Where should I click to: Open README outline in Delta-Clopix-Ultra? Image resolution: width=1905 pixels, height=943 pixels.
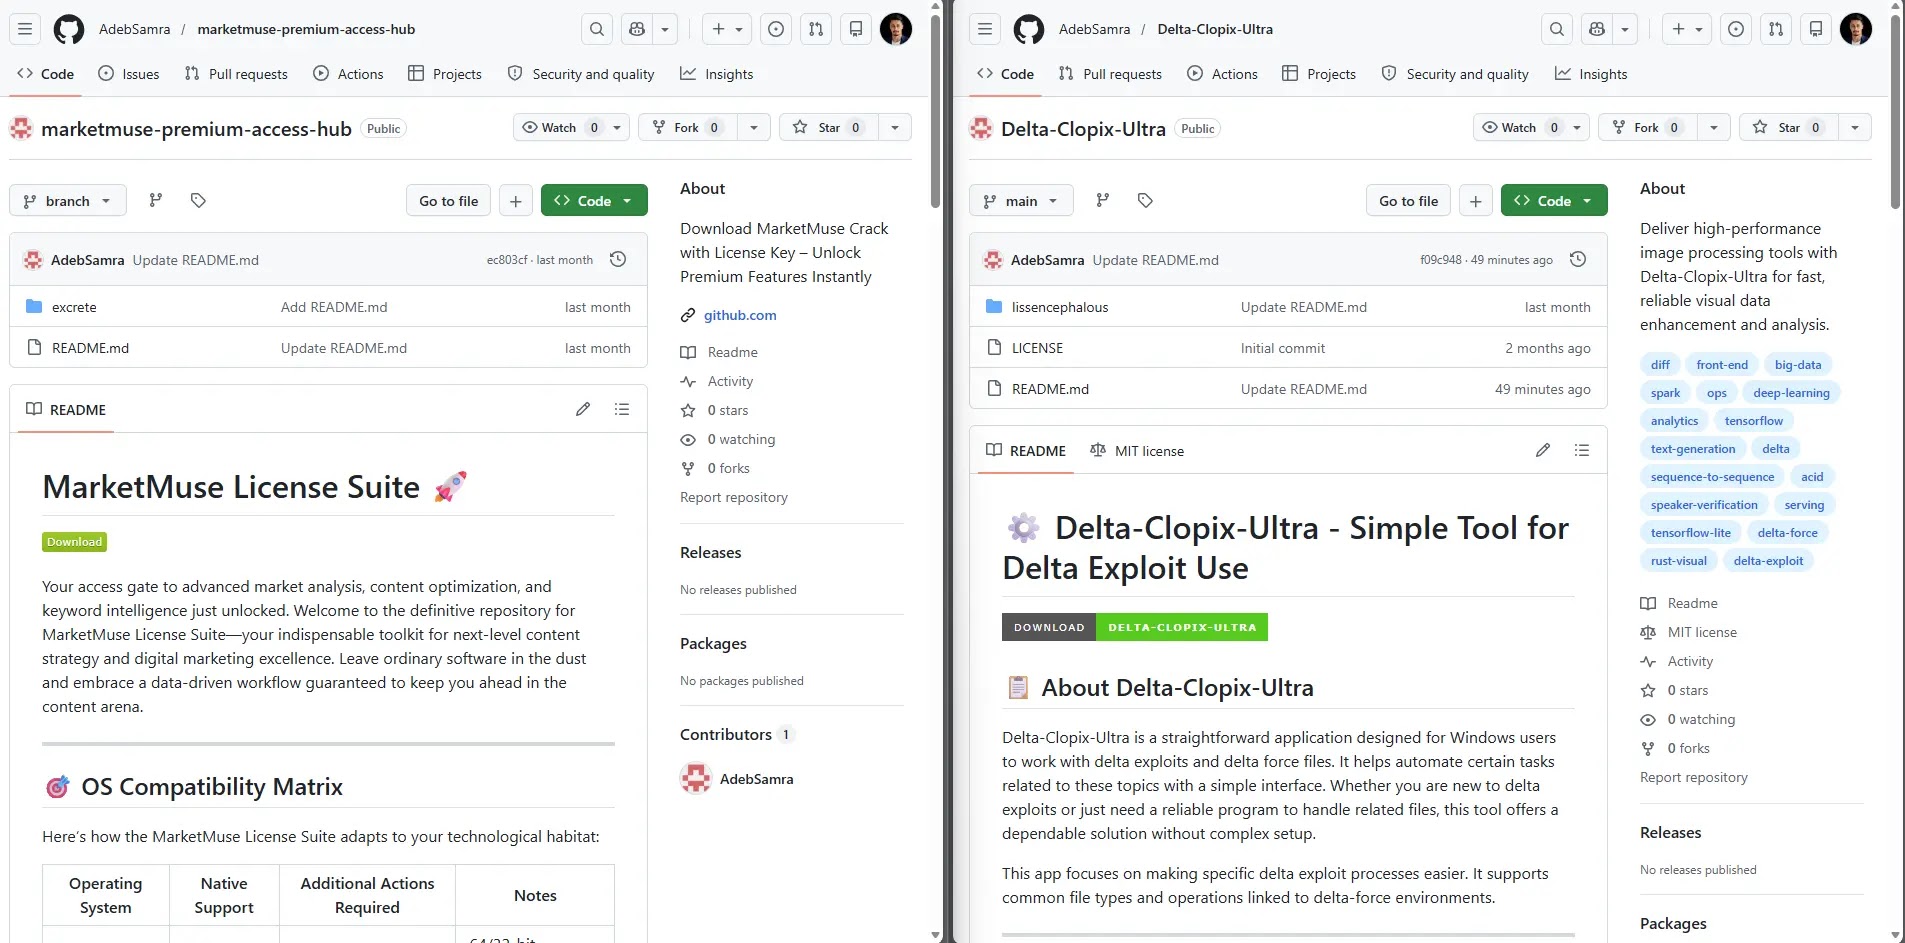click(1581, 451)
